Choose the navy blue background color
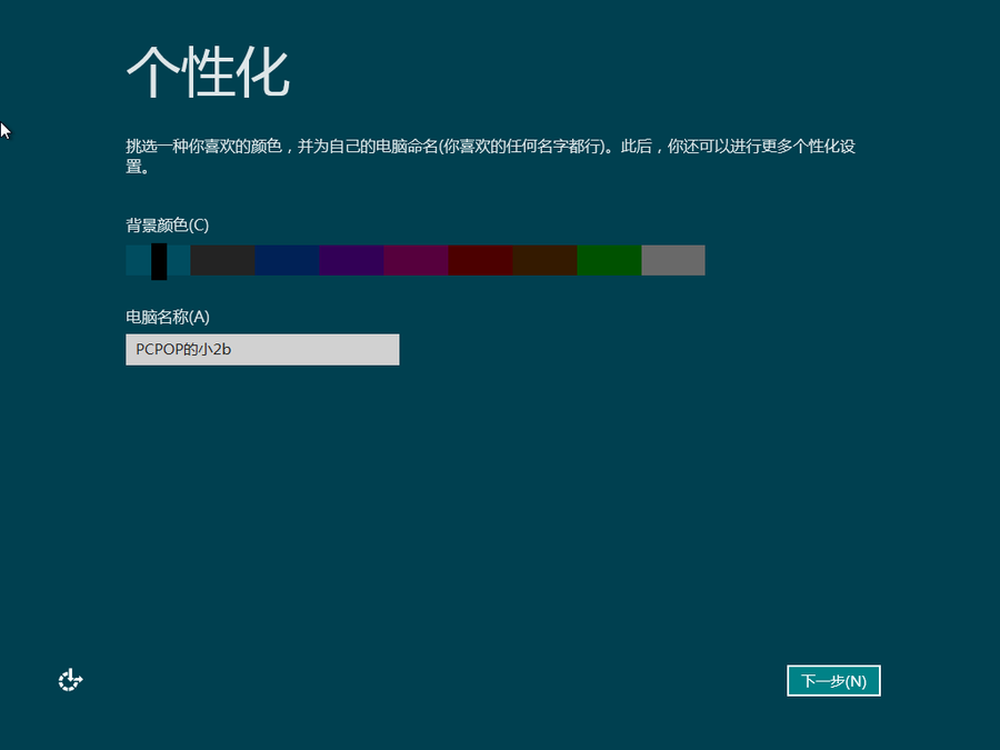The image size is (1000, 750). (x=287, y=260)
